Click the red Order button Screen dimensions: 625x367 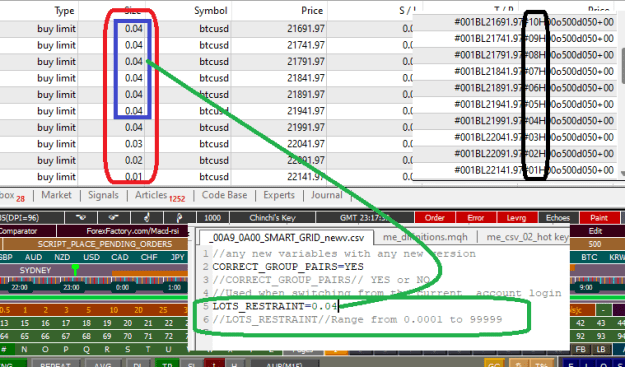pos(434,218)
